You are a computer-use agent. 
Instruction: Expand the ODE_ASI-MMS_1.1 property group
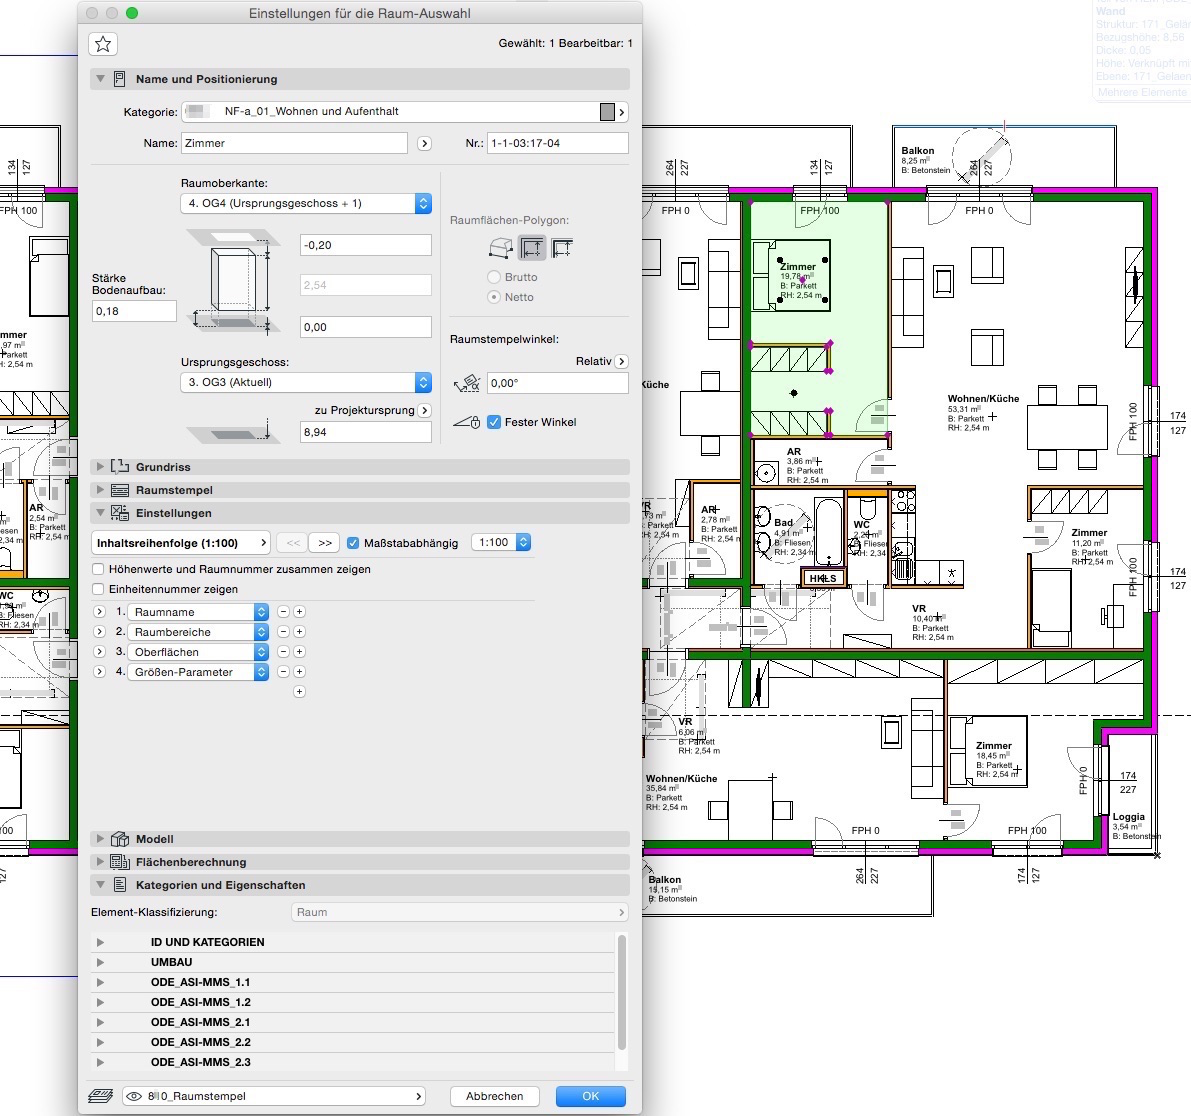click(x=100, y=982)
